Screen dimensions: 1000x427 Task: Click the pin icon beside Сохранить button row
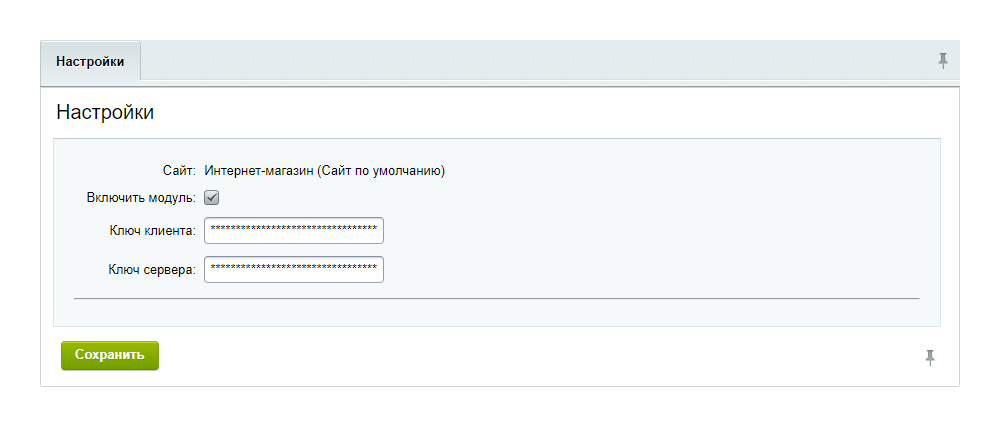coord(930,357)
